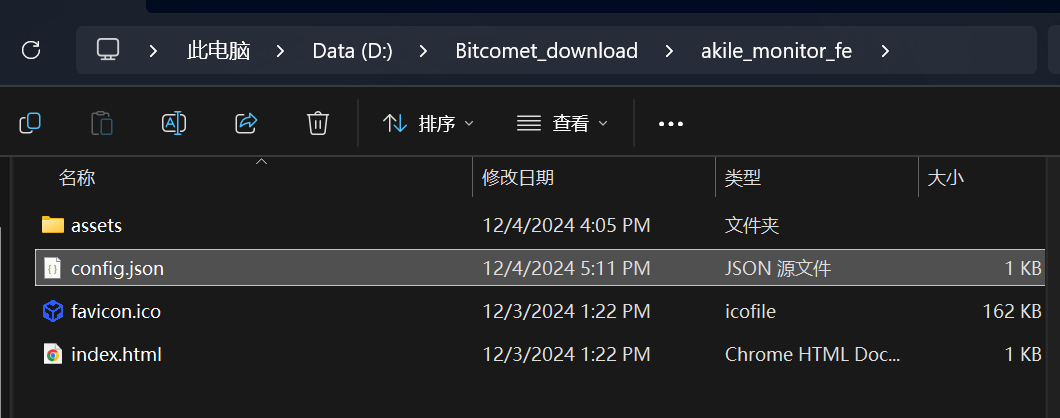Click the share icon in the toolbar
Viewport: 1060px width, 418px height.
point(246,123)
